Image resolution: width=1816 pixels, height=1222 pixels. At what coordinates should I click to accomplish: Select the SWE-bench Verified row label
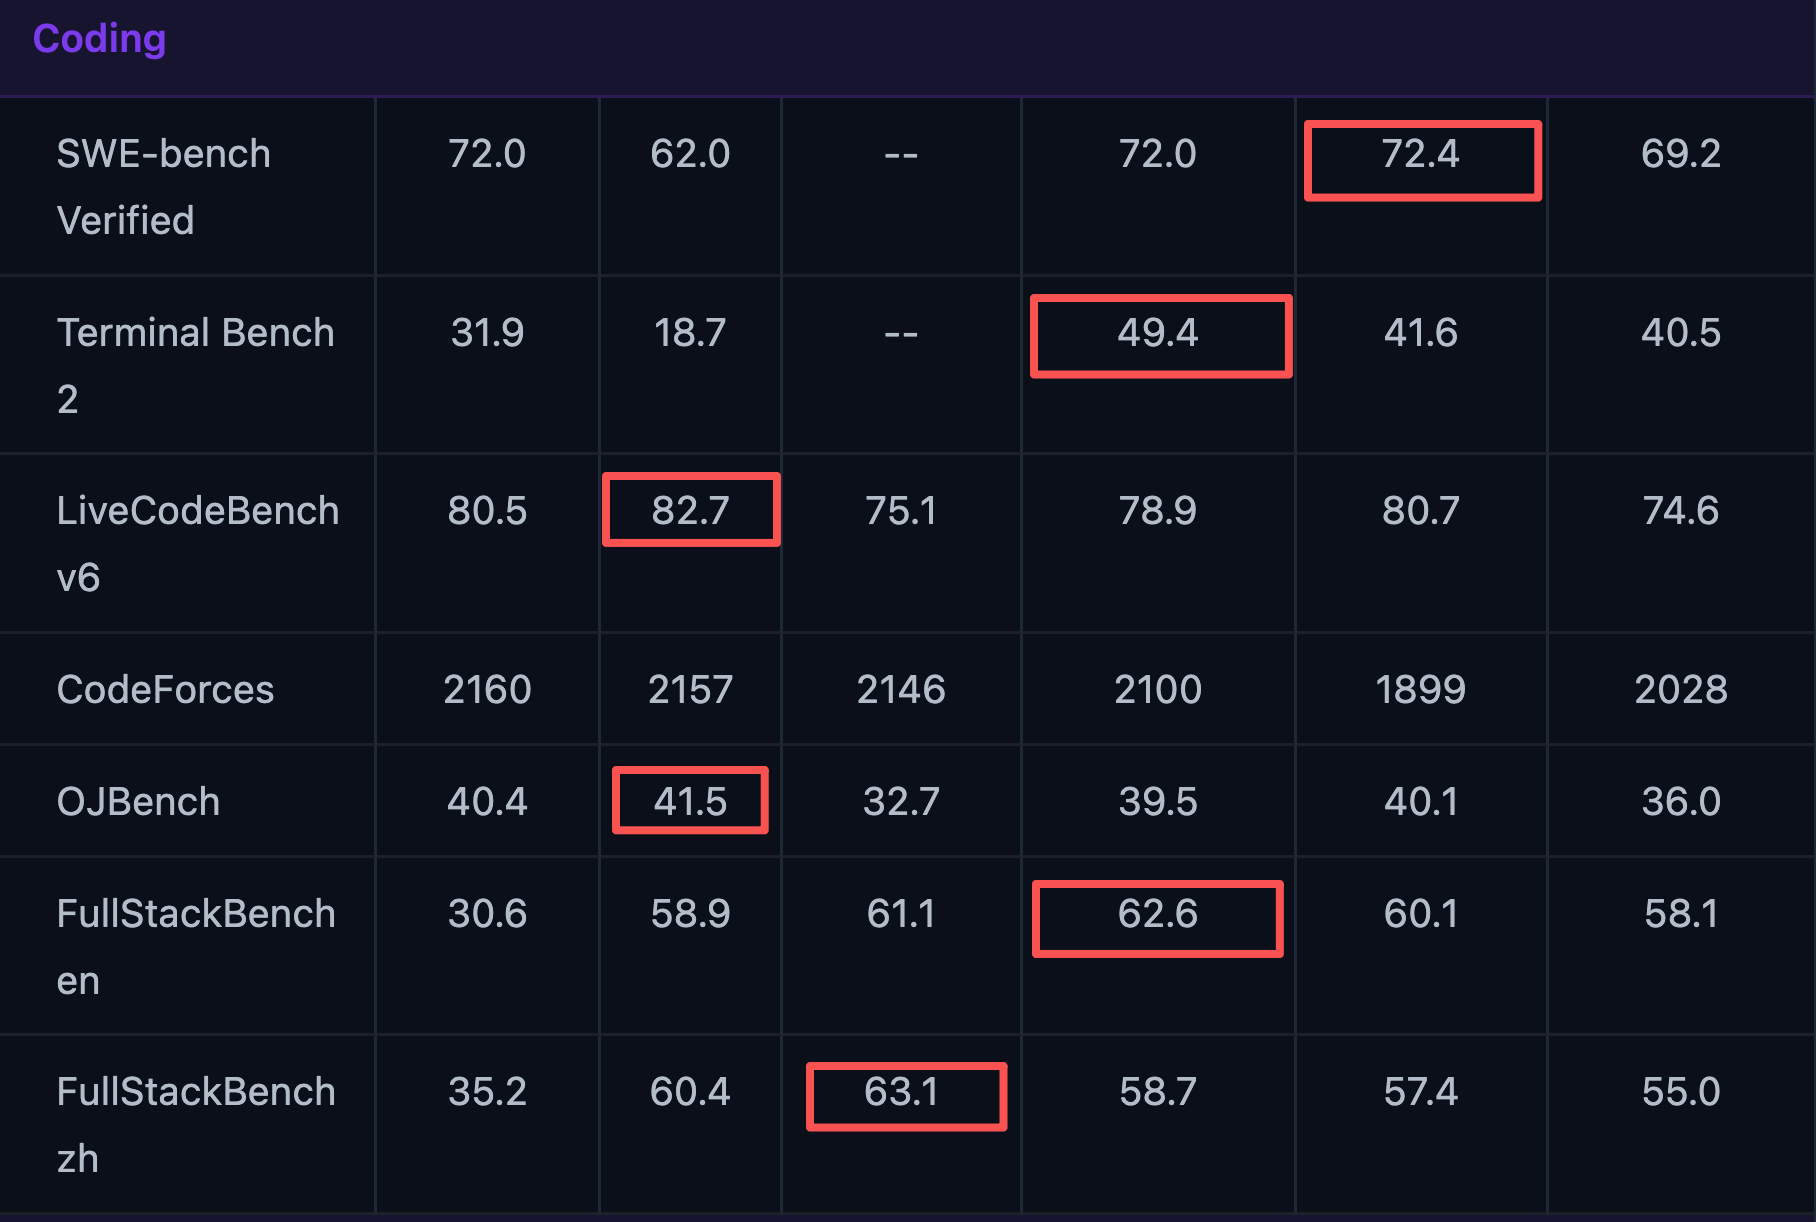click(163, 186)
